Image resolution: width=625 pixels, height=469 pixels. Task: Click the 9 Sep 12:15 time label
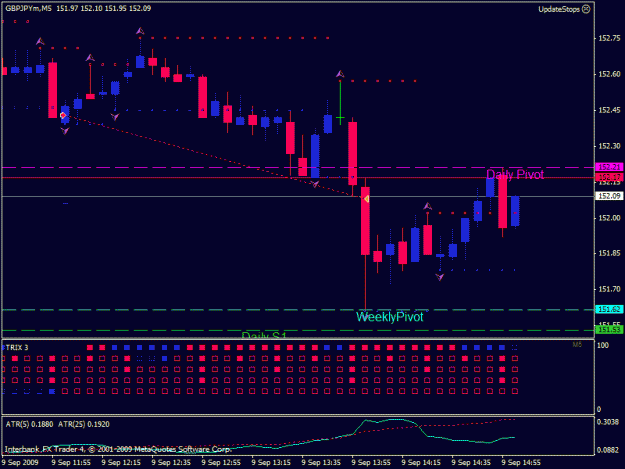[121, 463]
